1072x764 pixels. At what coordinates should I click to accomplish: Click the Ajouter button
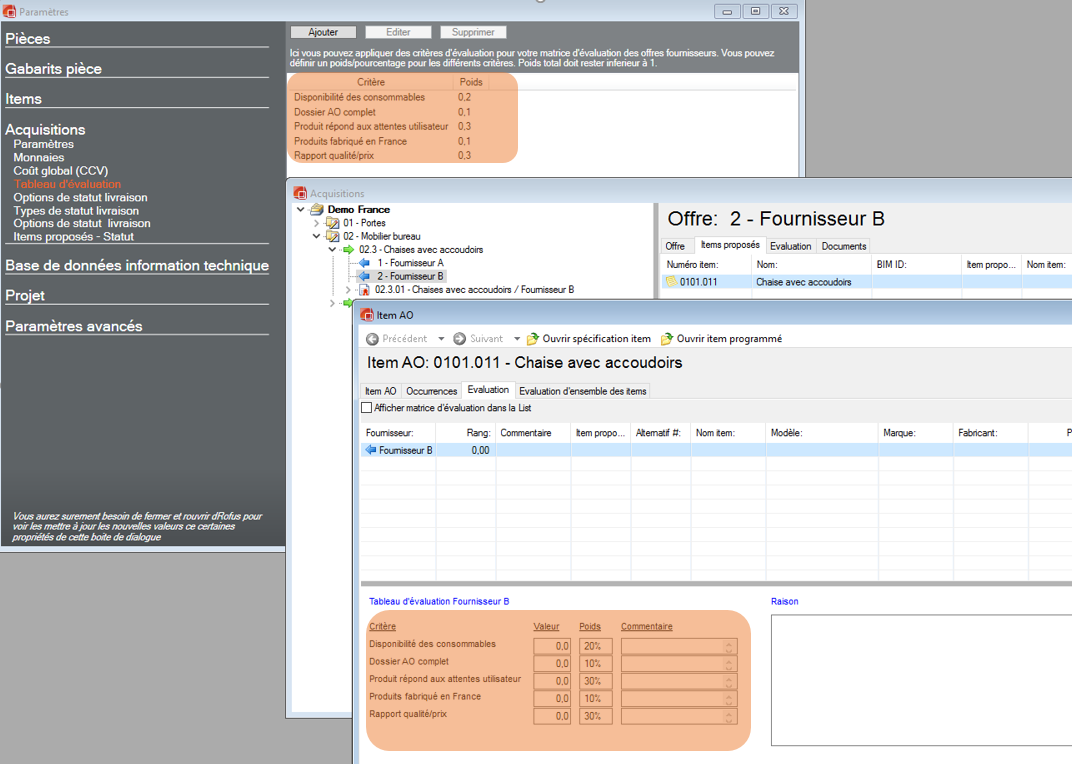(x=323, y=32)
